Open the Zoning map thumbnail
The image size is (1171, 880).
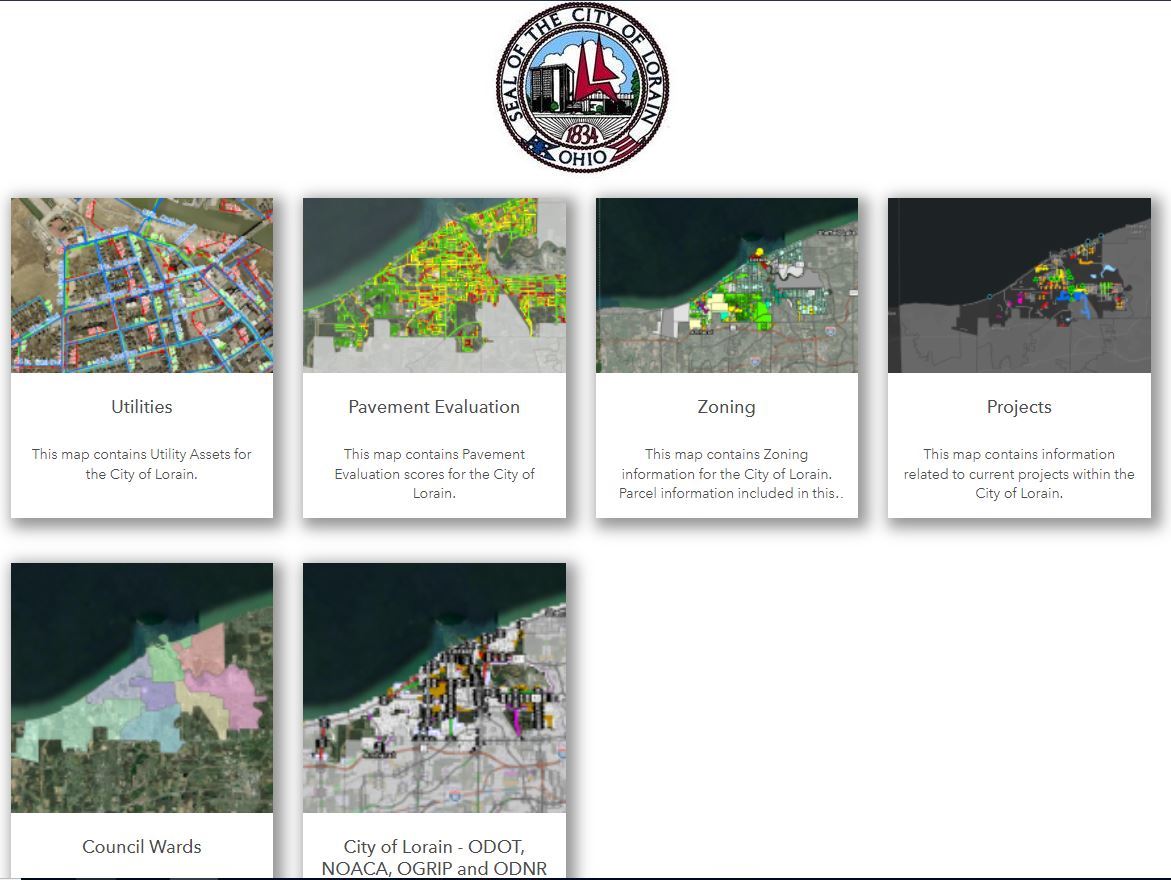(x=727, y=285)
